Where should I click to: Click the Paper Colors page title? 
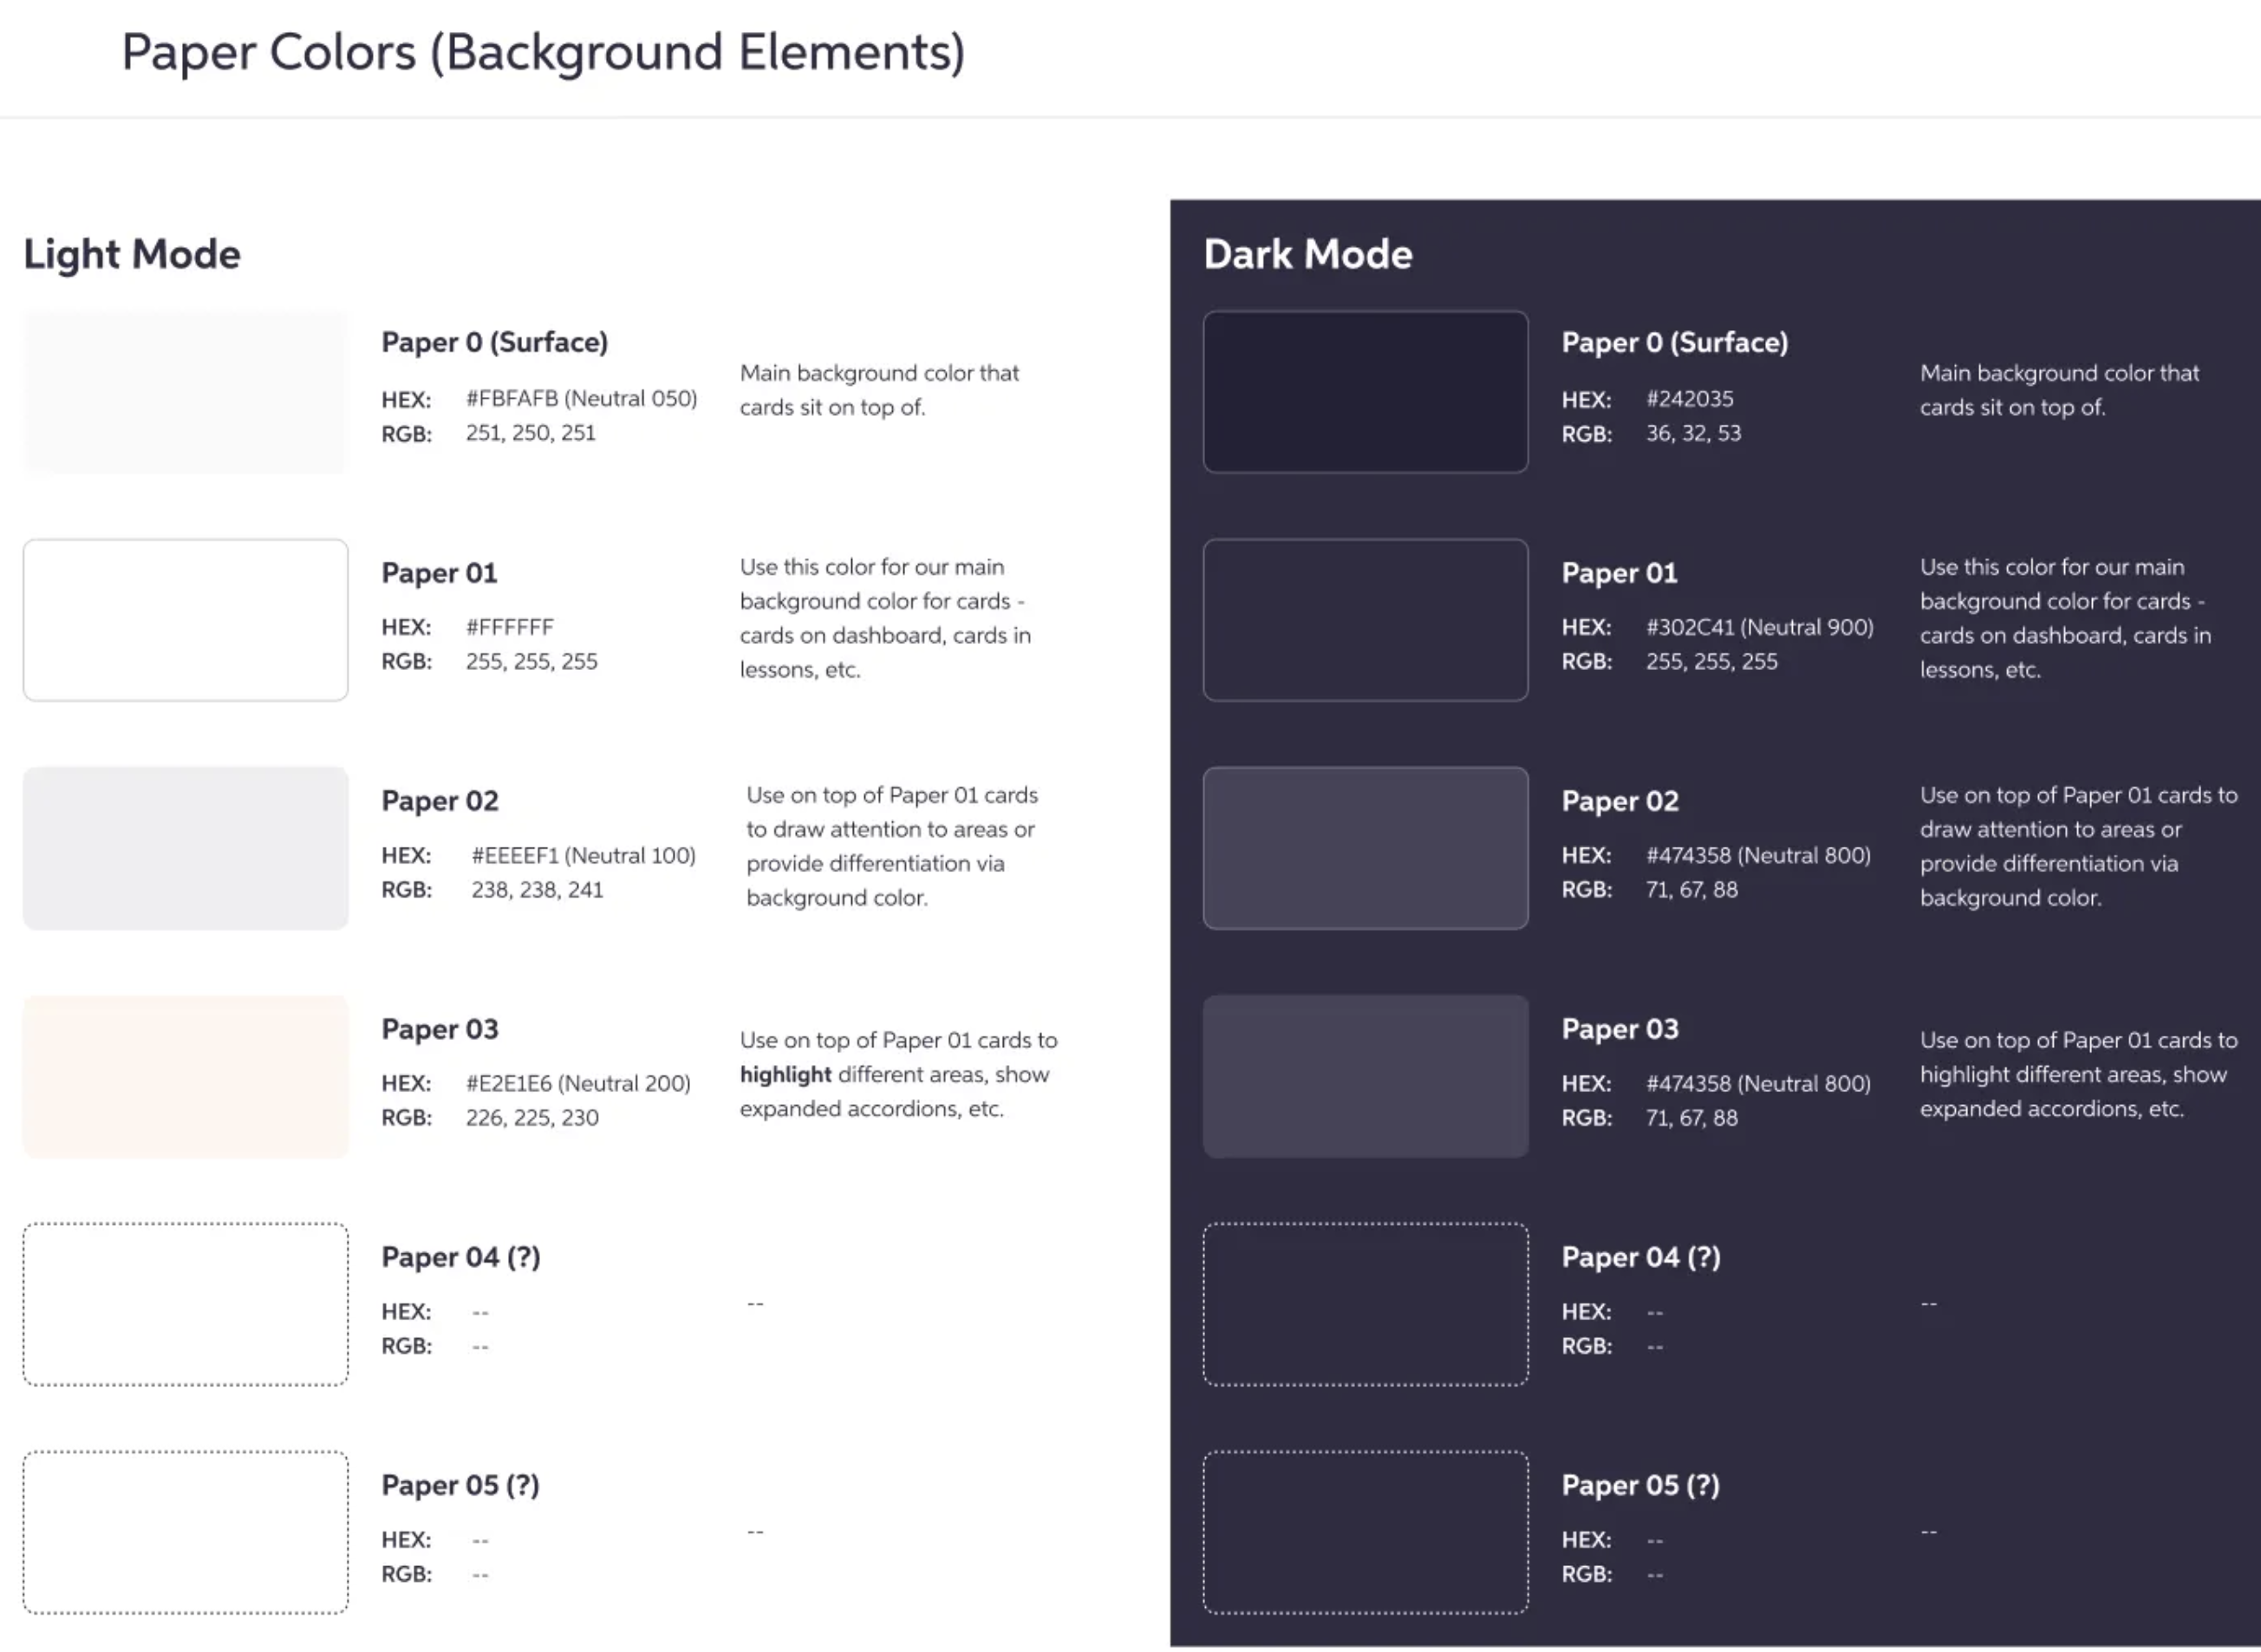pos(545,52)
